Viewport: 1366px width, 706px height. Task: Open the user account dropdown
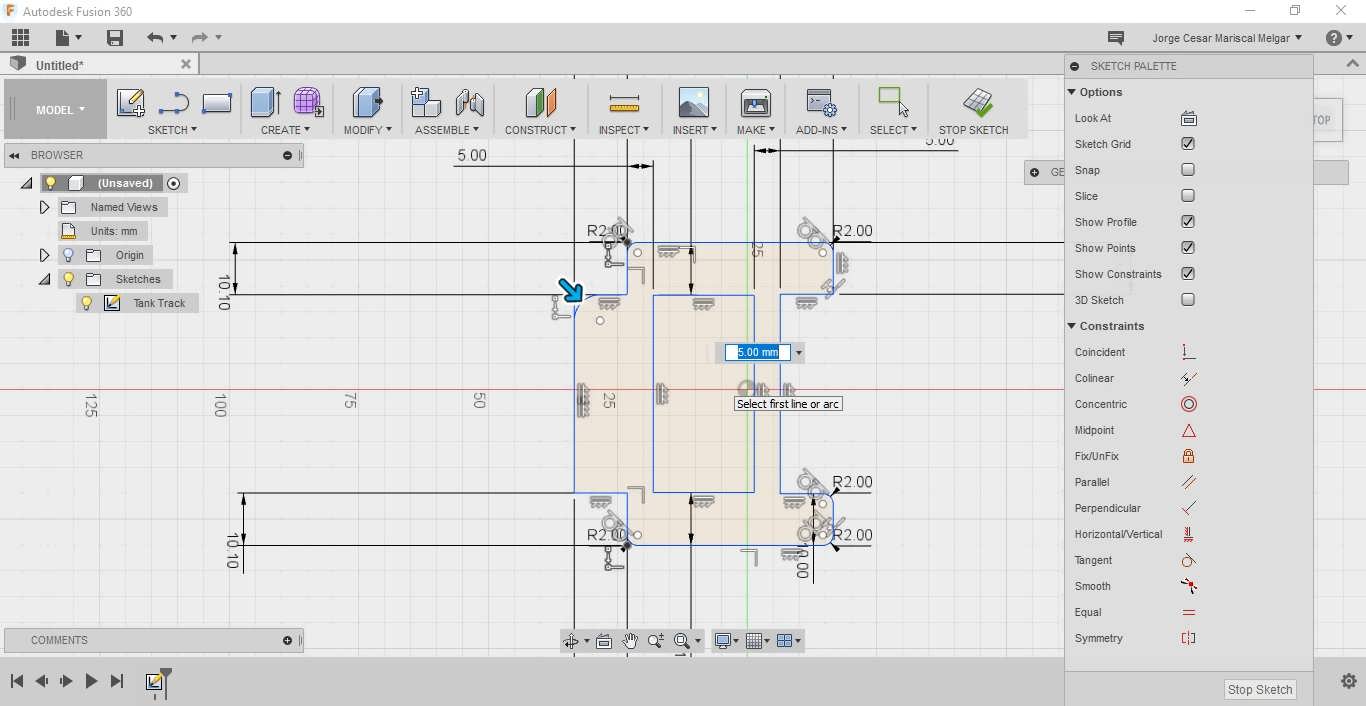[1227, 38]
